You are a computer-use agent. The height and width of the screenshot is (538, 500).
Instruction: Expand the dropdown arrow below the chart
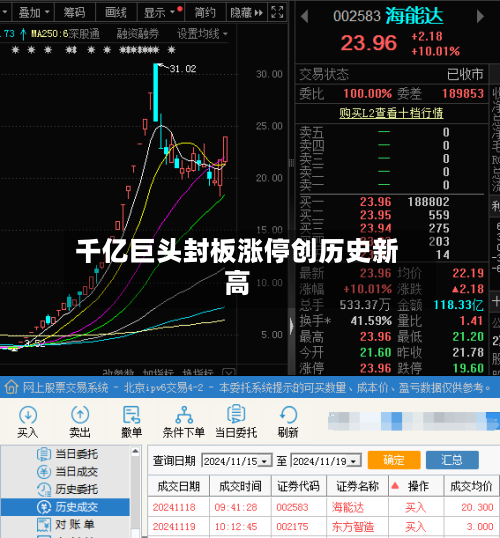(229, 372)
